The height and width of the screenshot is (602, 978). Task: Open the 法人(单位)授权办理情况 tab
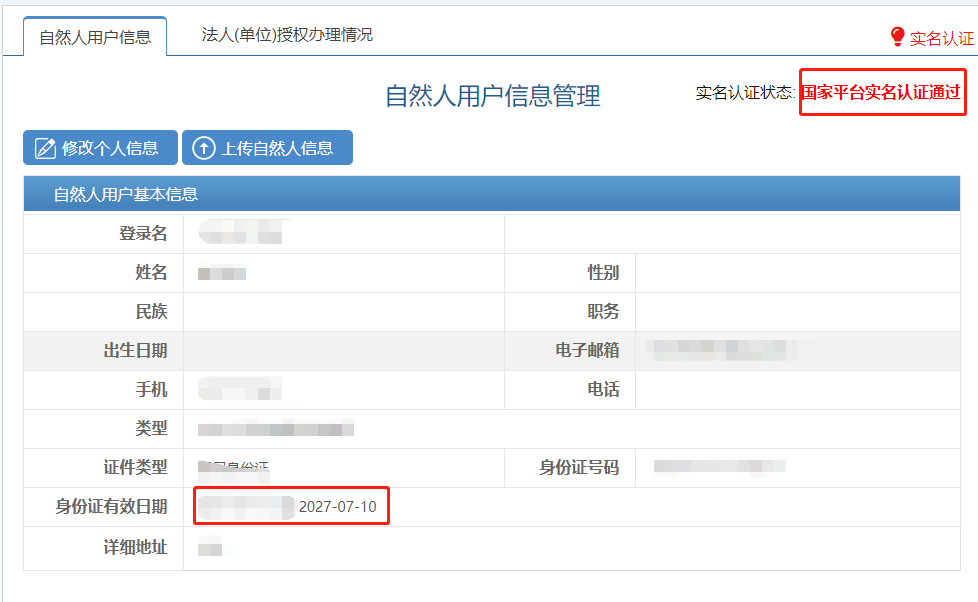point(287,34)
